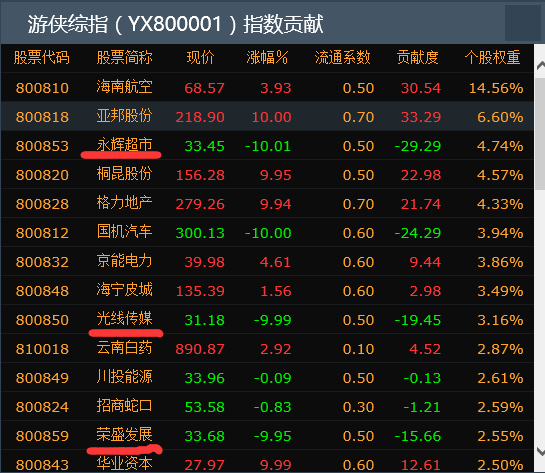Image resolution: width=545 pixels, height=473 pixels.
Task: Click the vertical scrollbar thumb
Action: (540, 134)
